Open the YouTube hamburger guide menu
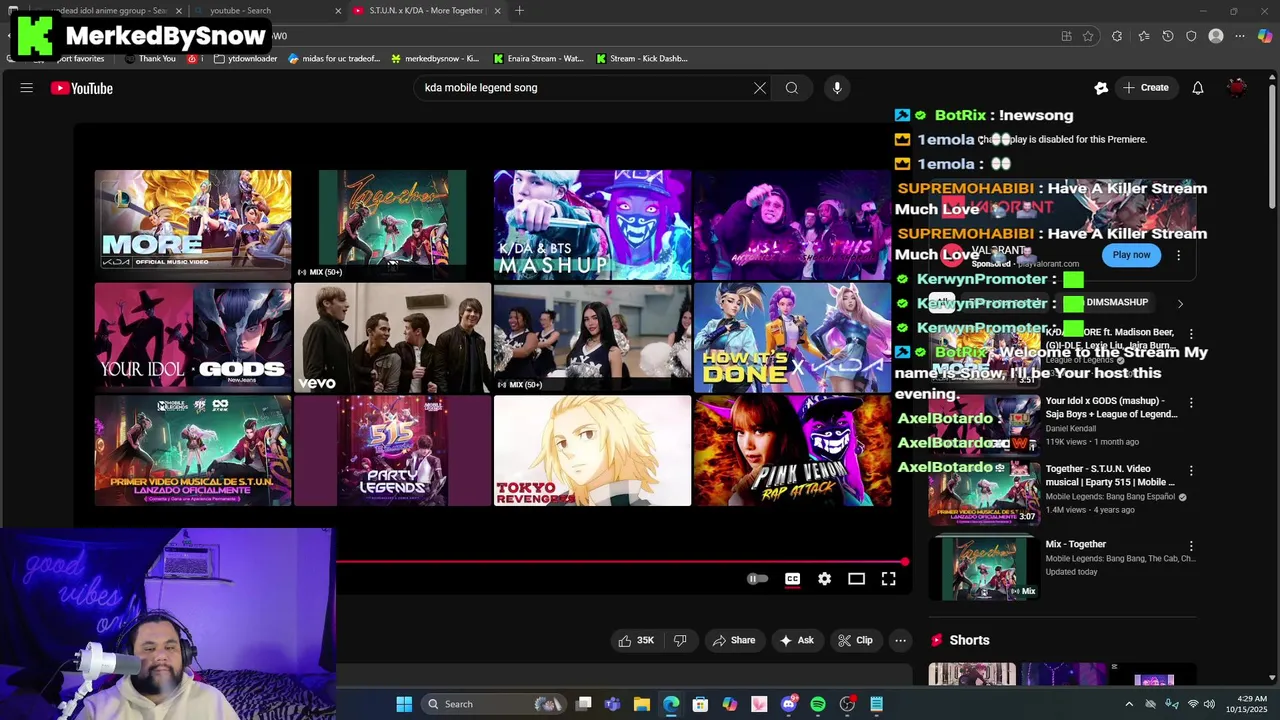1280x720 pixels. [27, 88]
